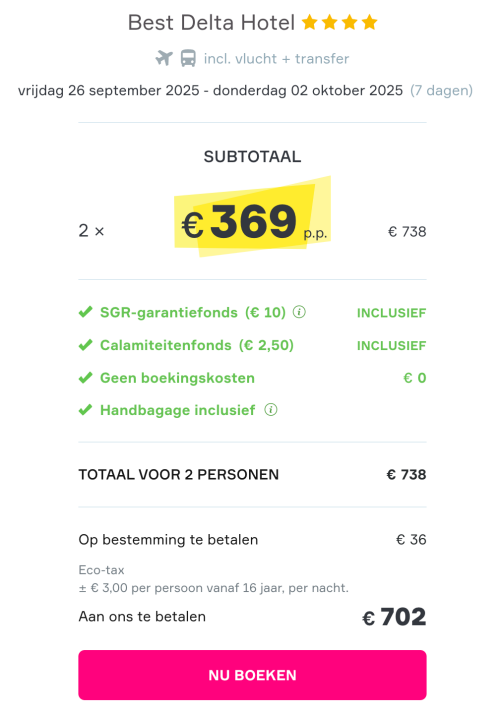Click the Best Delta Hotel title

211,22
